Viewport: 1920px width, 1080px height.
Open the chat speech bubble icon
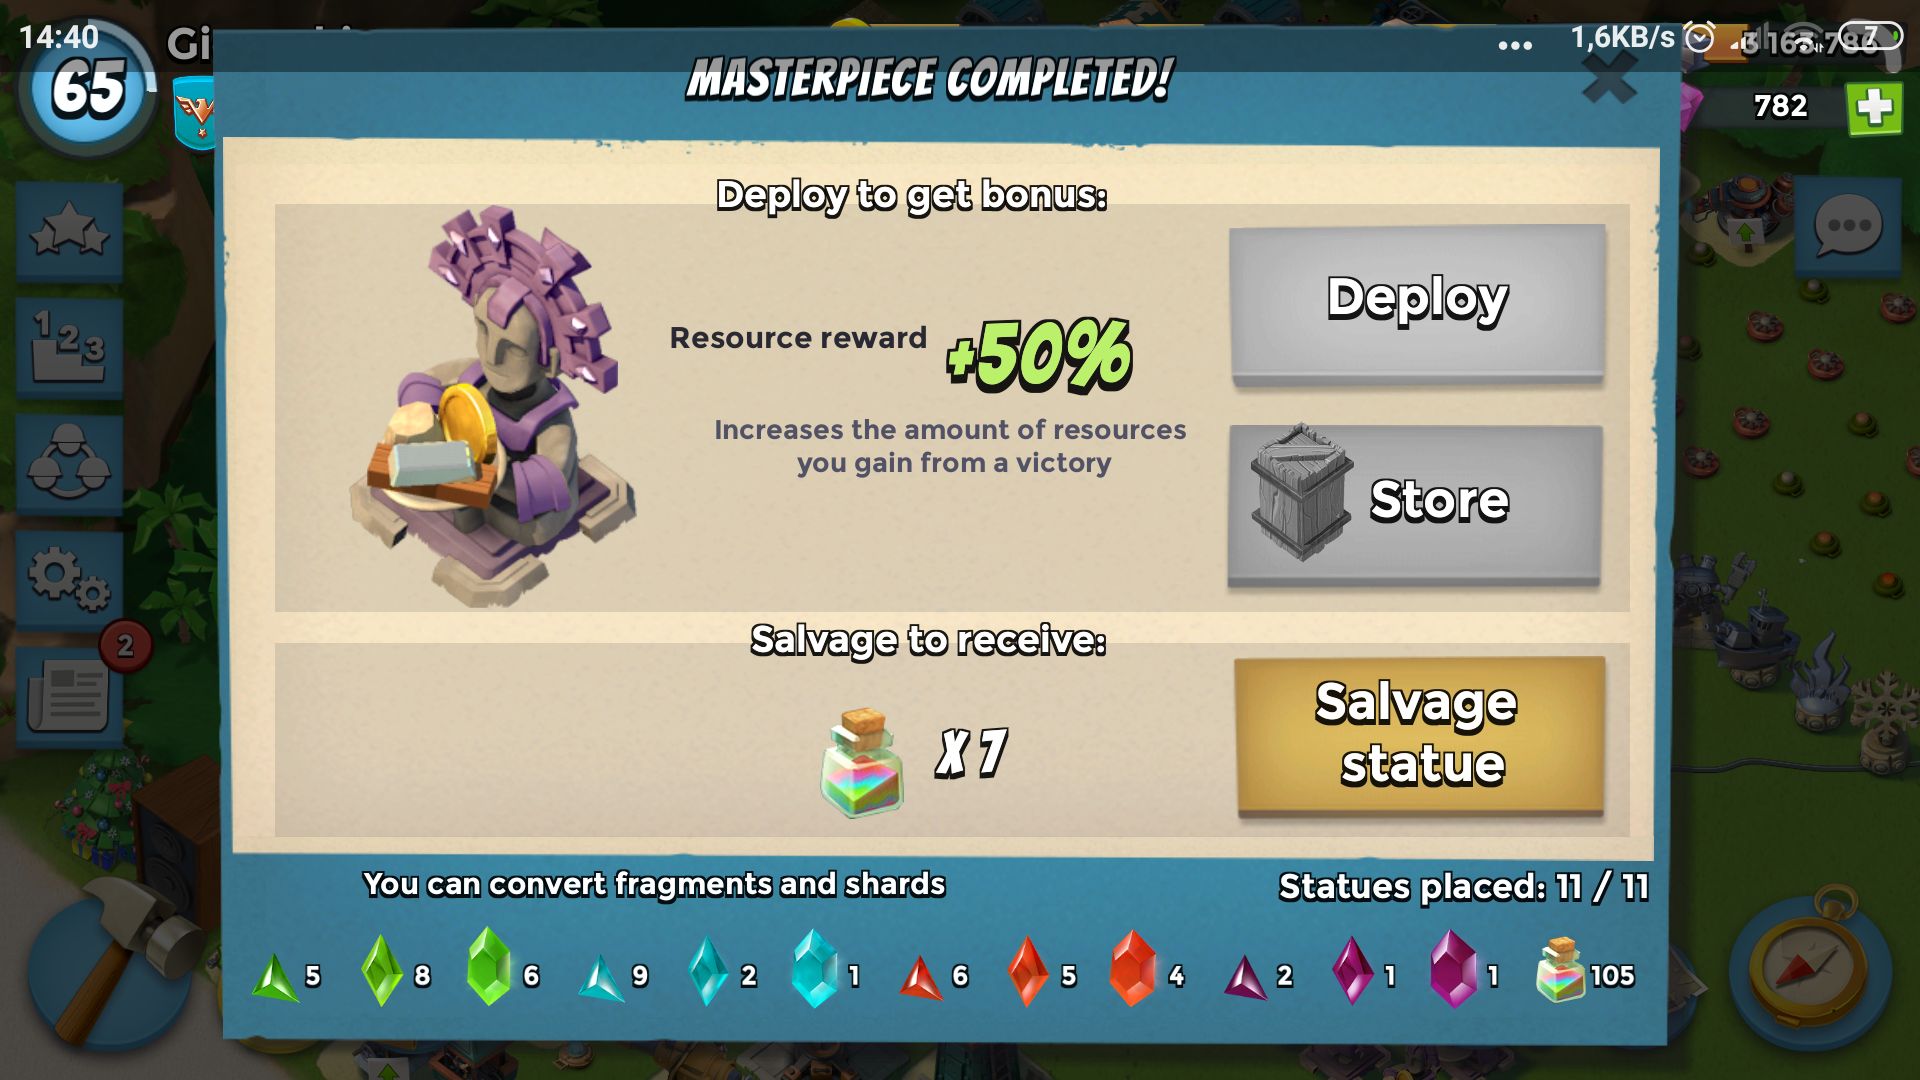1848,226
